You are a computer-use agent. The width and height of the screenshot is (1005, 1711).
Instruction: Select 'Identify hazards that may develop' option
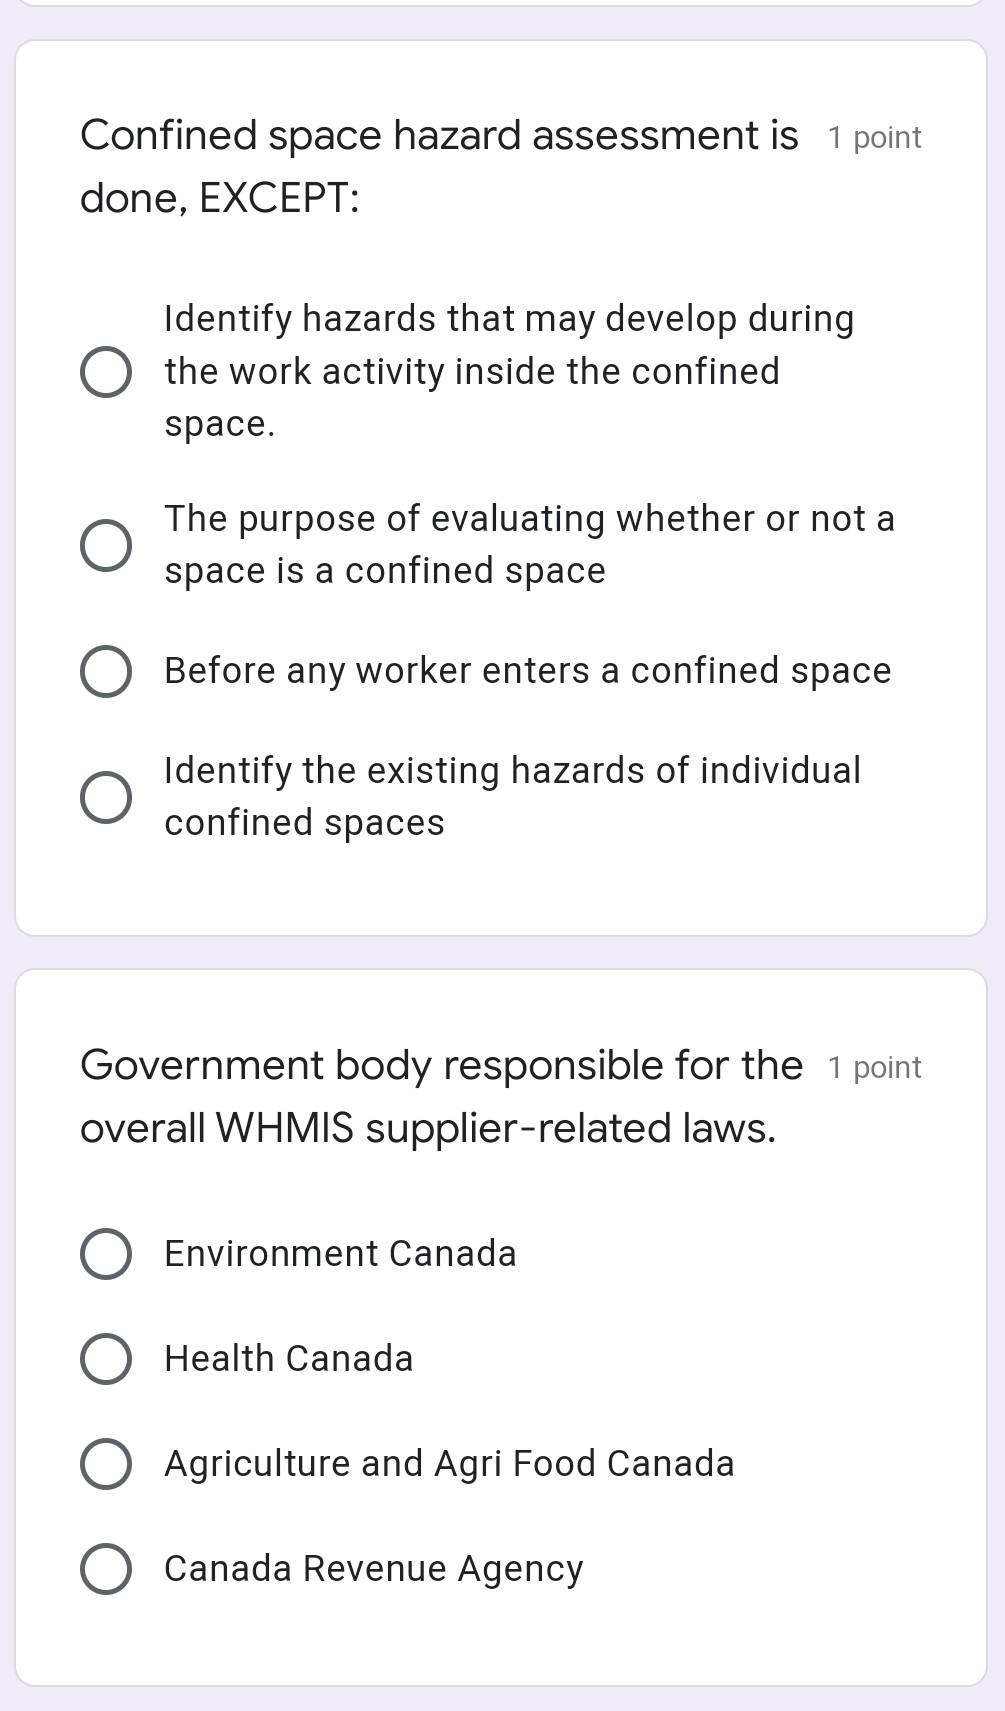106,372
